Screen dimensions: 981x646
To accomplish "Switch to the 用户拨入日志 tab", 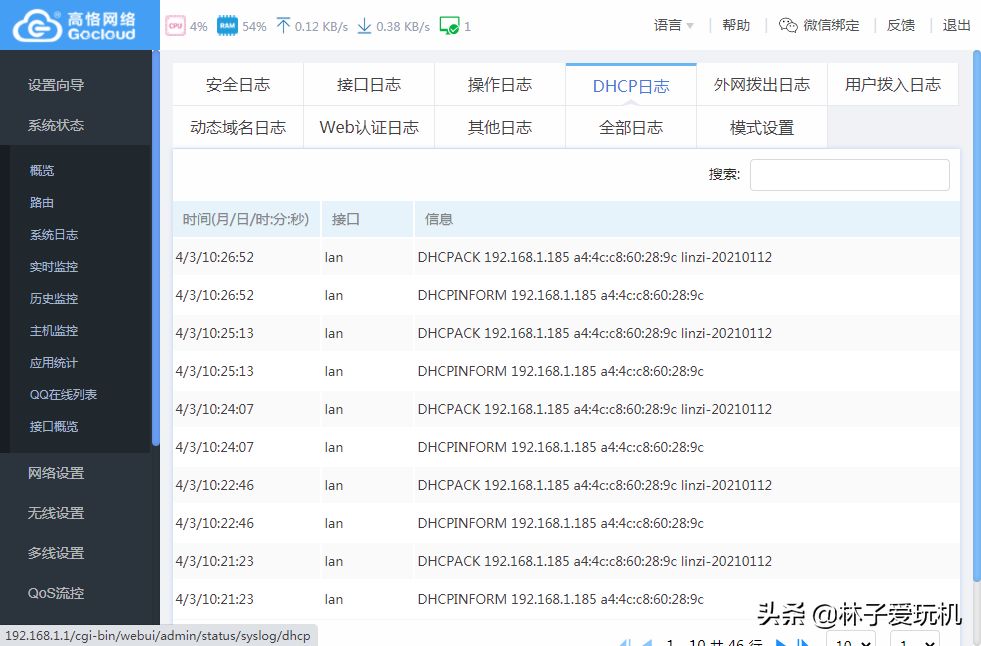I will tap(893, 84).
